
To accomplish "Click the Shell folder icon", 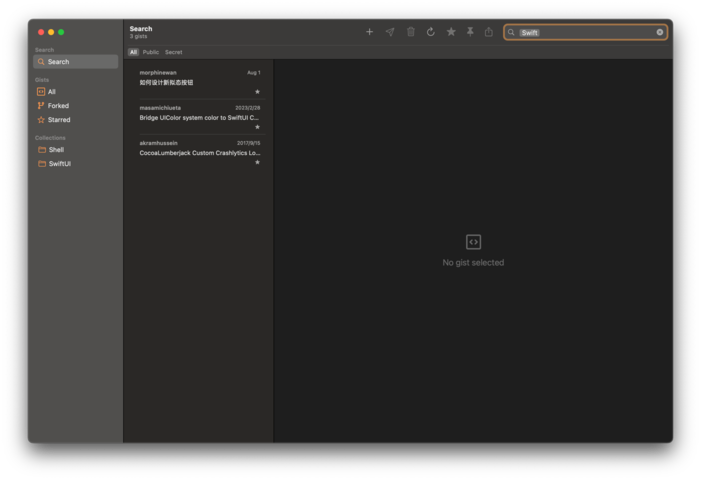I will coord(42,150).
